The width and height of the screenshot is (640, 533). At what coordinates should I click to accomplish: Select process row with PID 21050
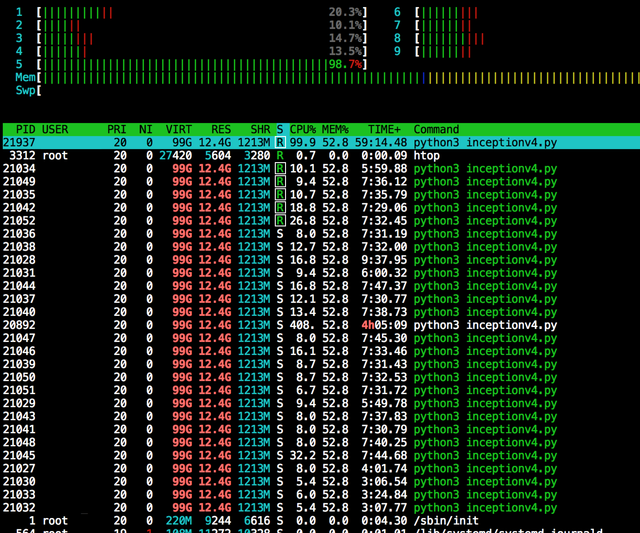pos(320,378)
